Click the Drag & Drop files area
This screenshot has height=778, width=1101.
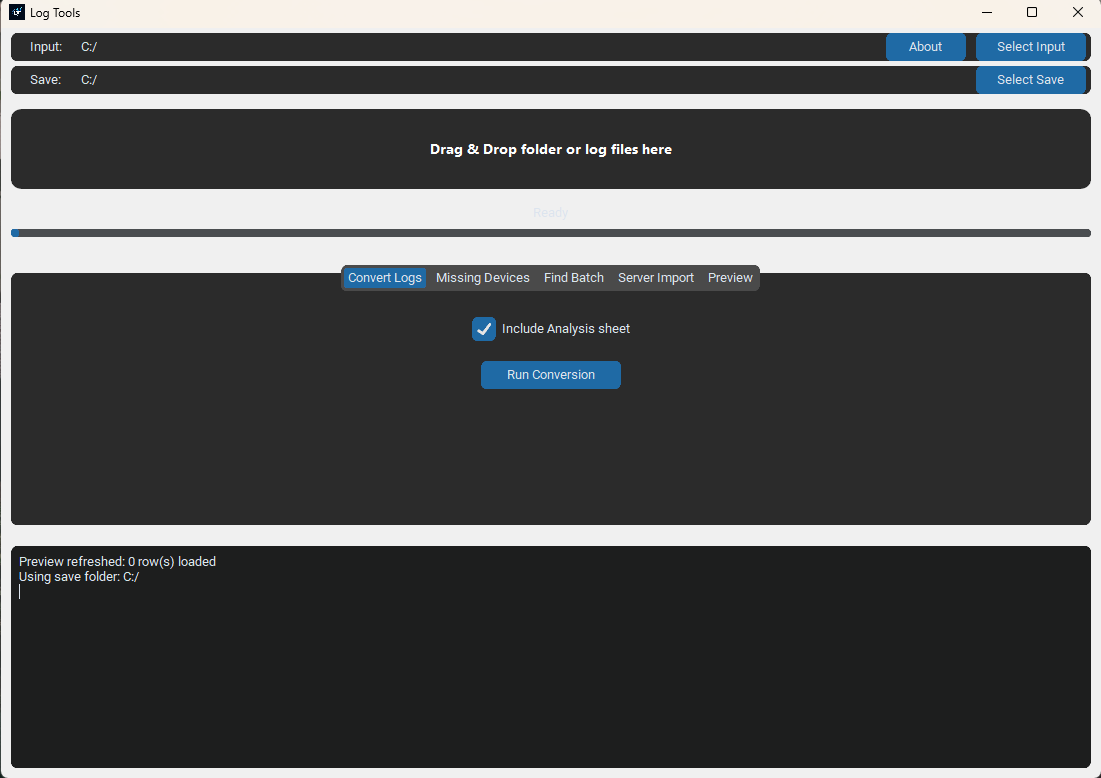[550, 149]
